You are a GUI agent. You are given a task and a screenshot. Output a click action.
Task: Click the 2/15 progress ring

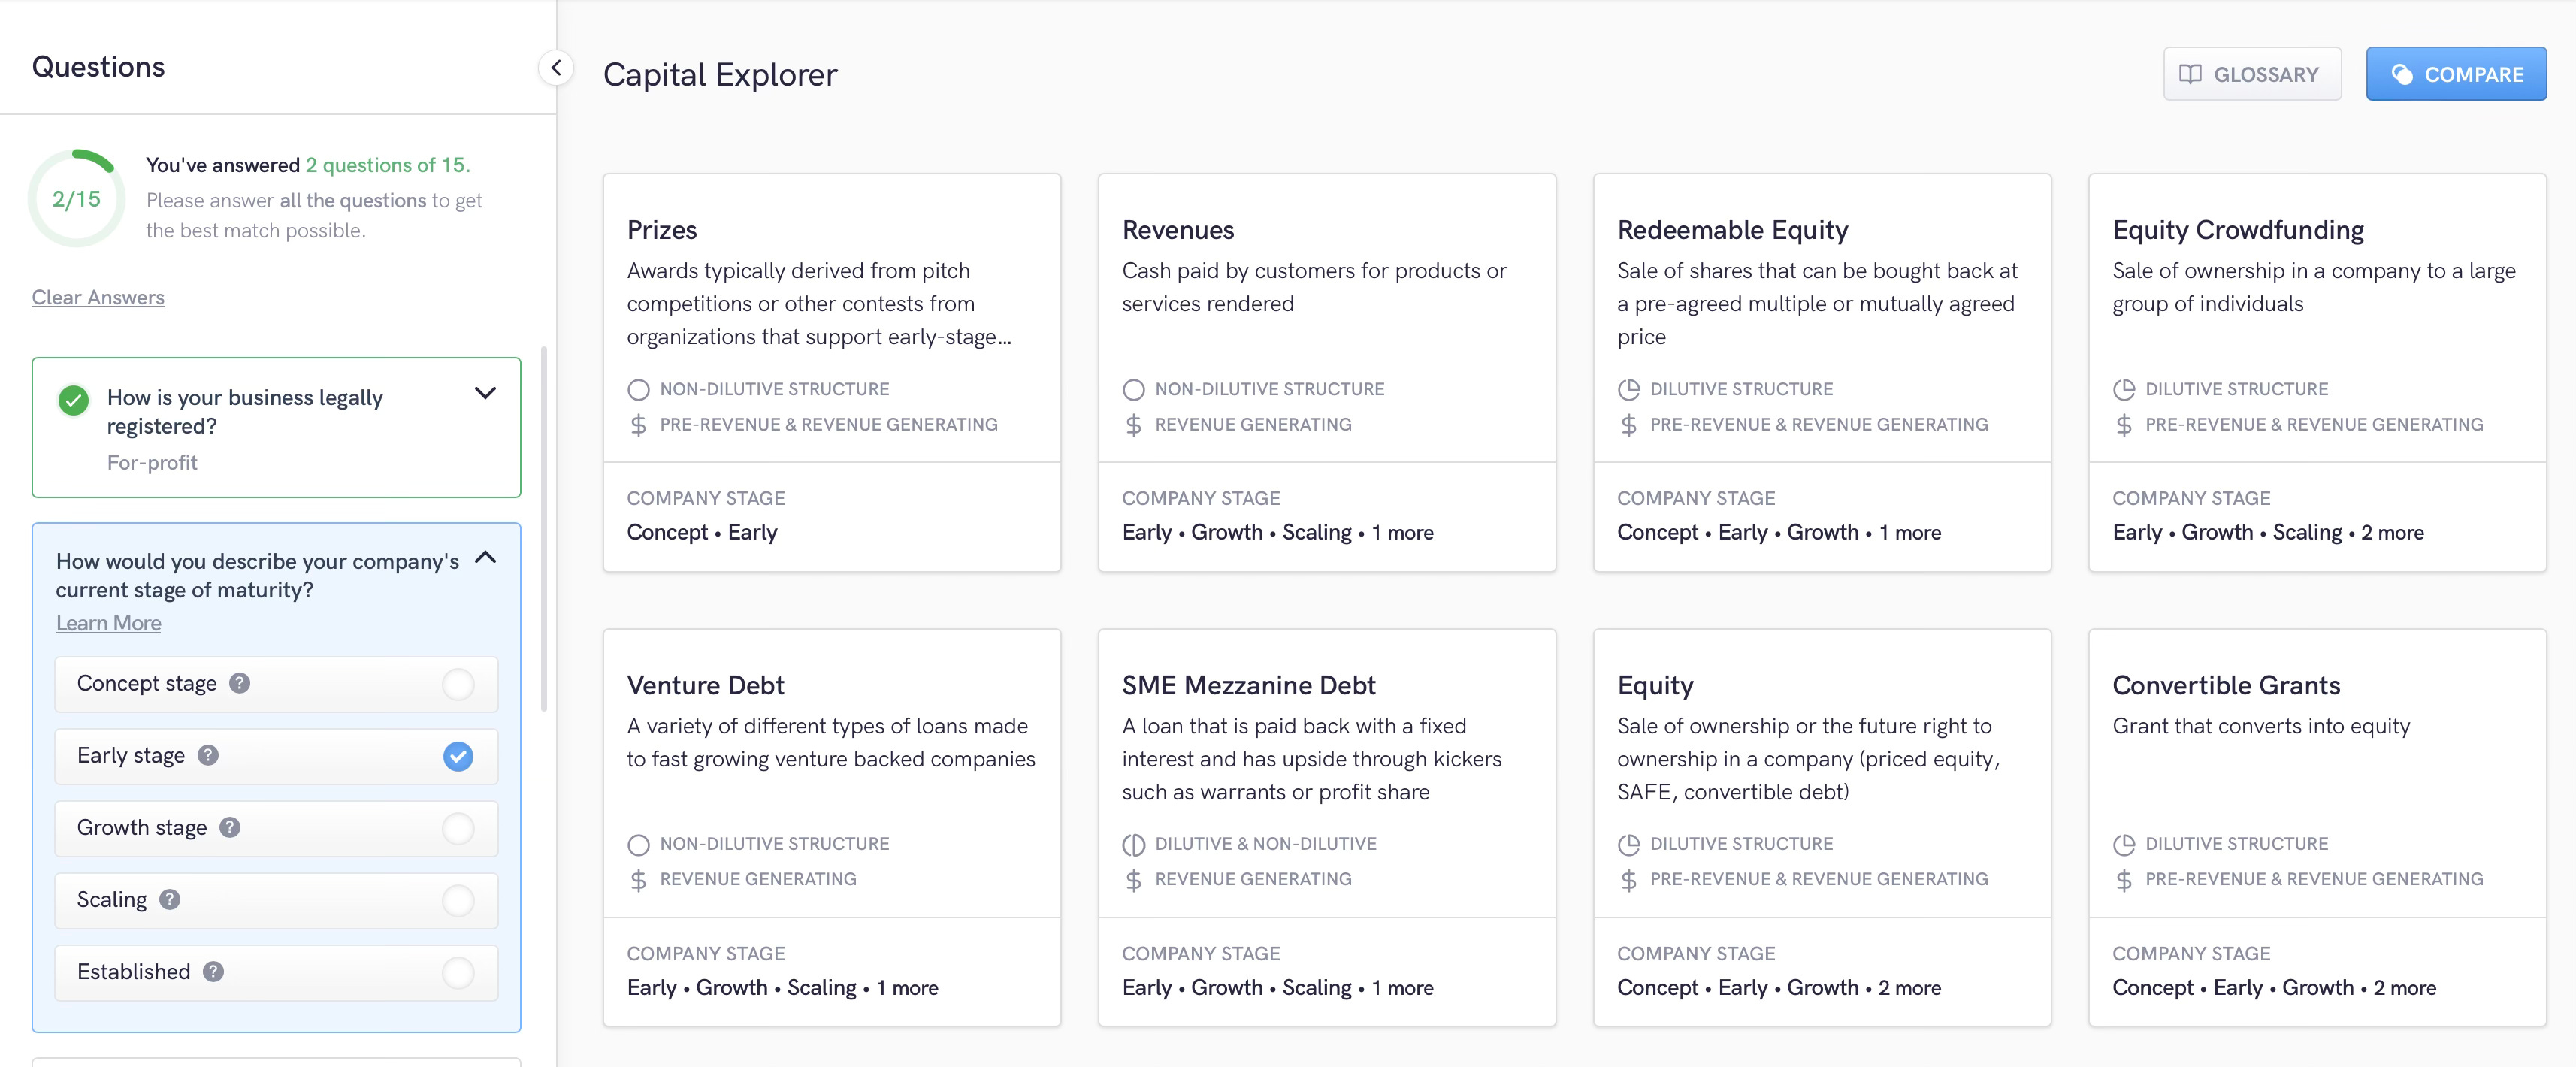(x=77, y=199)
